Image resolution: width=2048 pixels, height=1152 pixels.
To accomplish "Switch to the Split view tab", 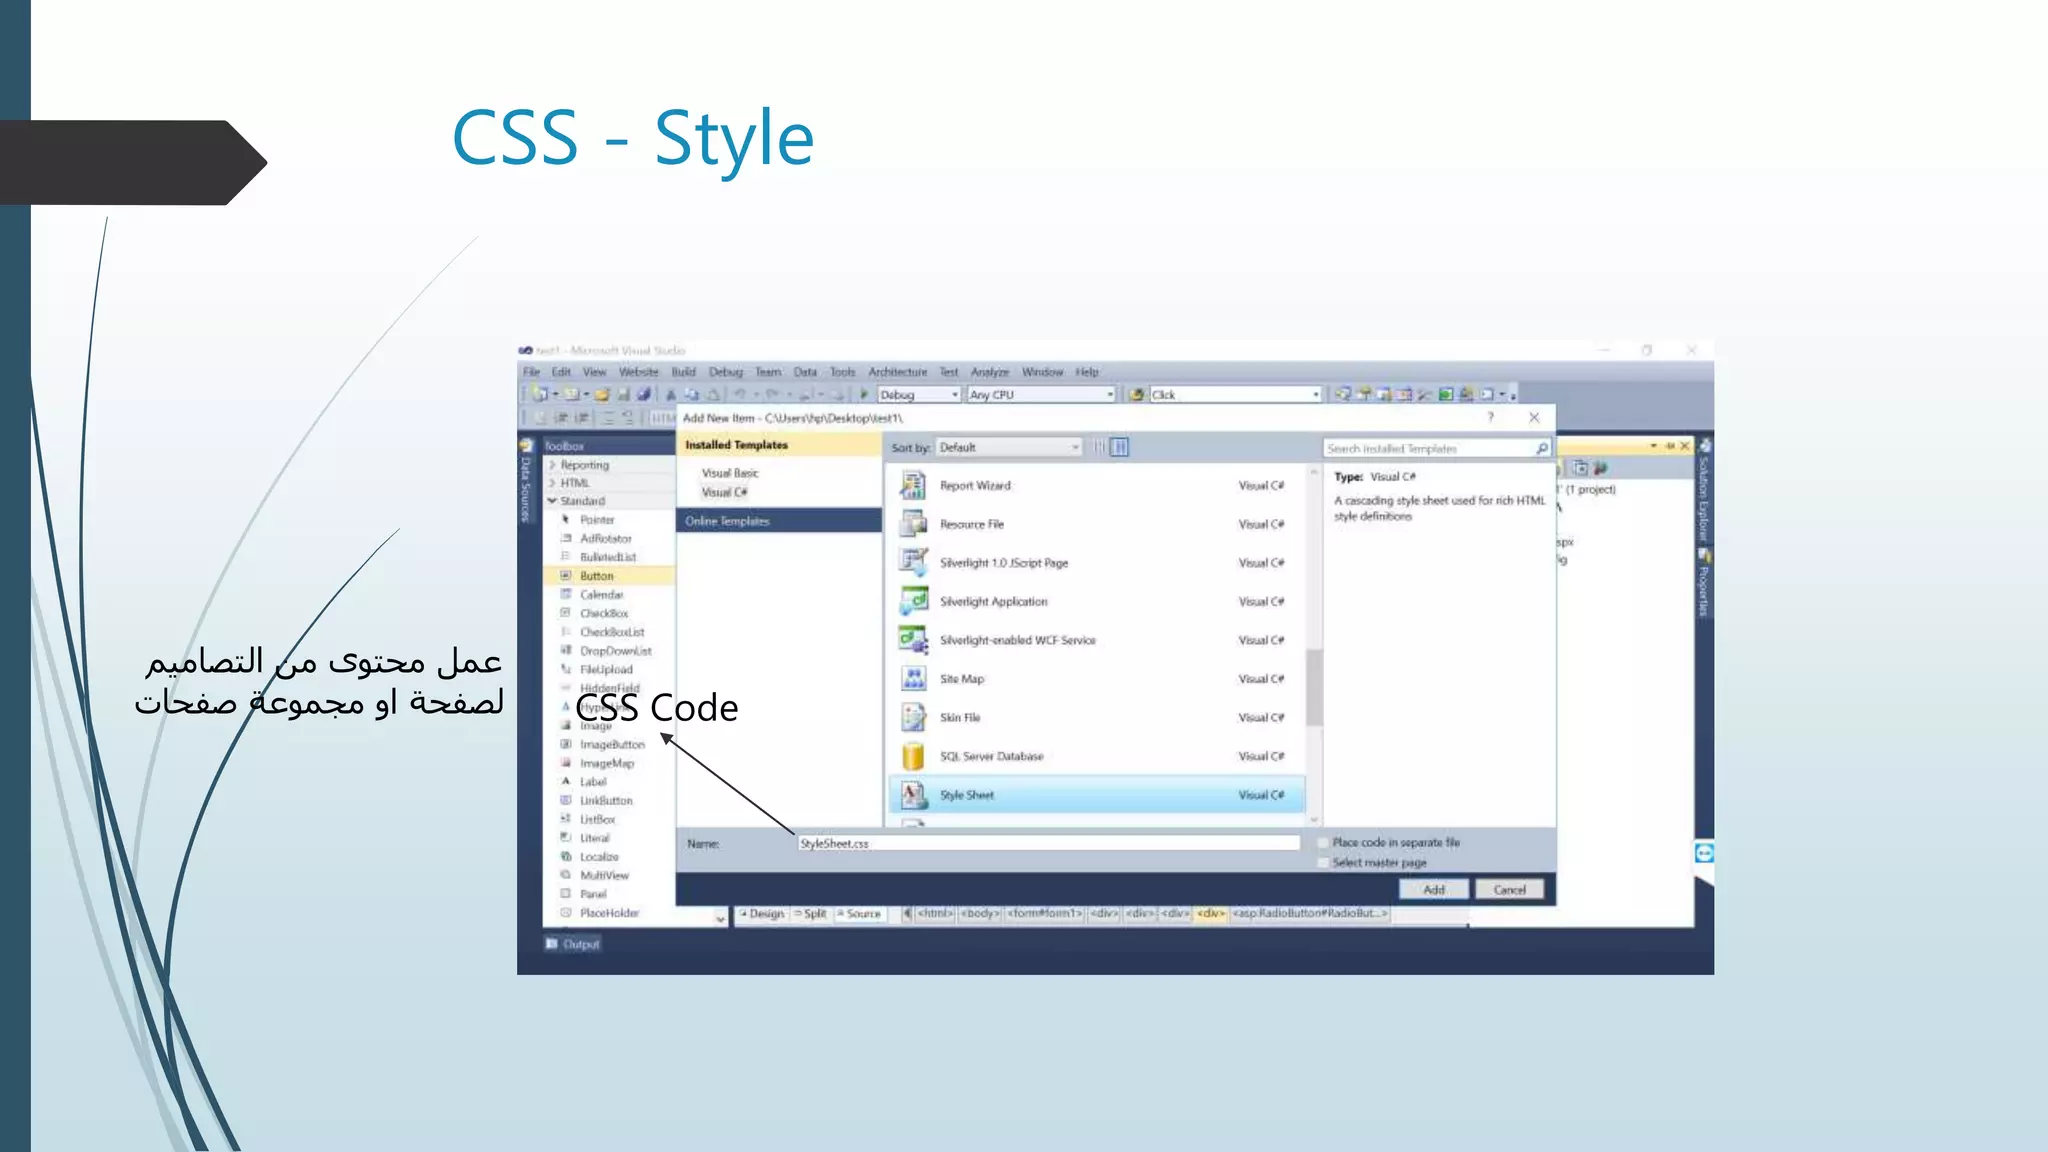I will (811, 914).
